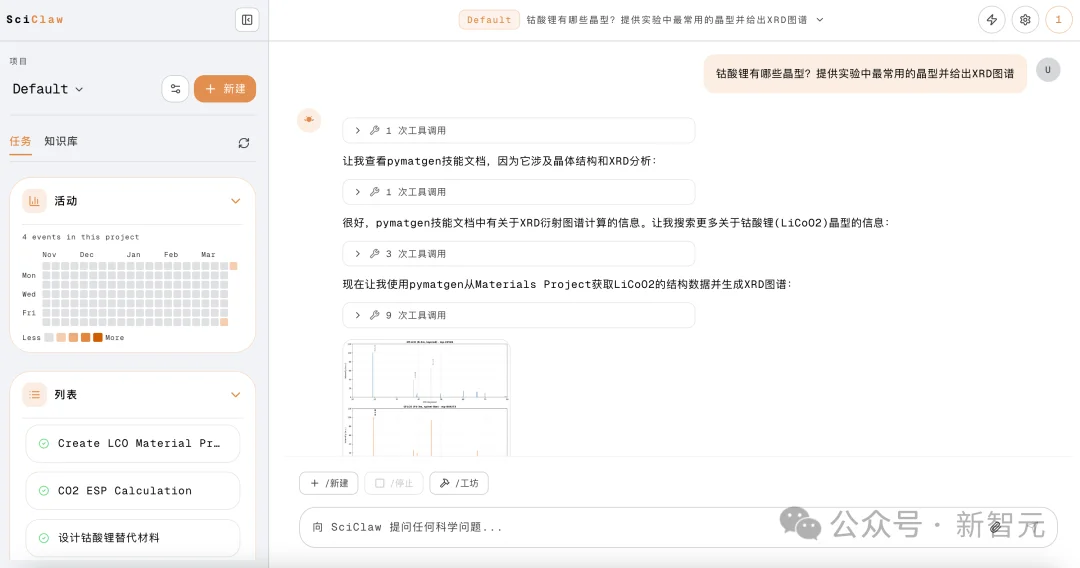Collapse the 活动 section
This screenshot has height=568, width=1080.
pos(236,201)
